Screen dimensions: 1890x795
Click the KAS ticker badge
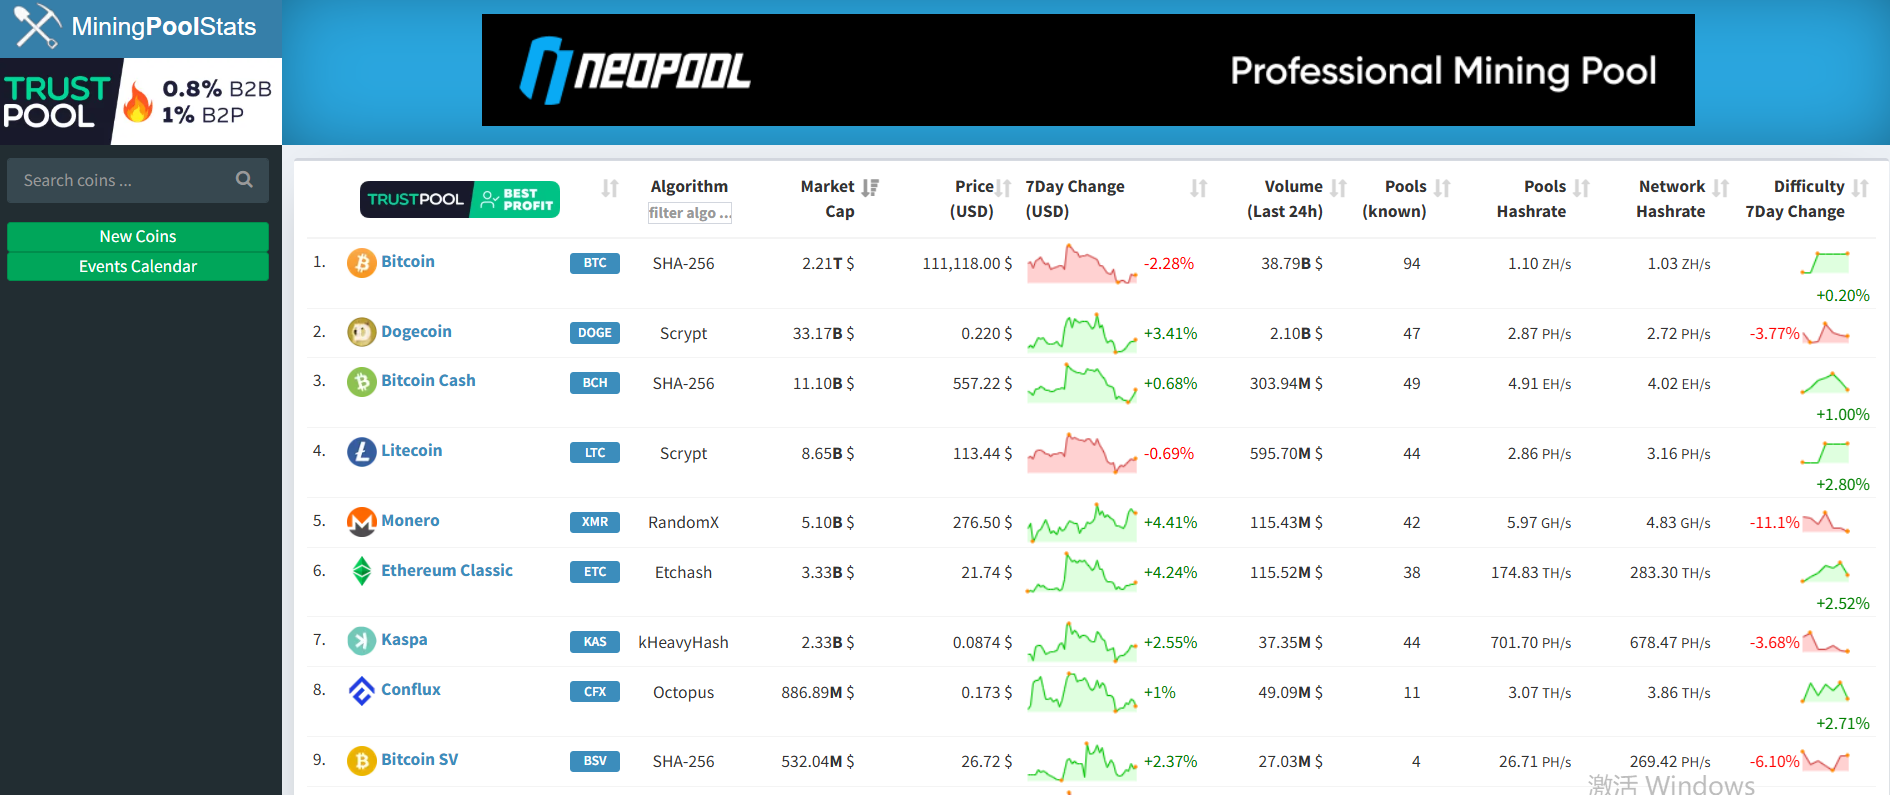pyautogui.click(x=595, y=642)
